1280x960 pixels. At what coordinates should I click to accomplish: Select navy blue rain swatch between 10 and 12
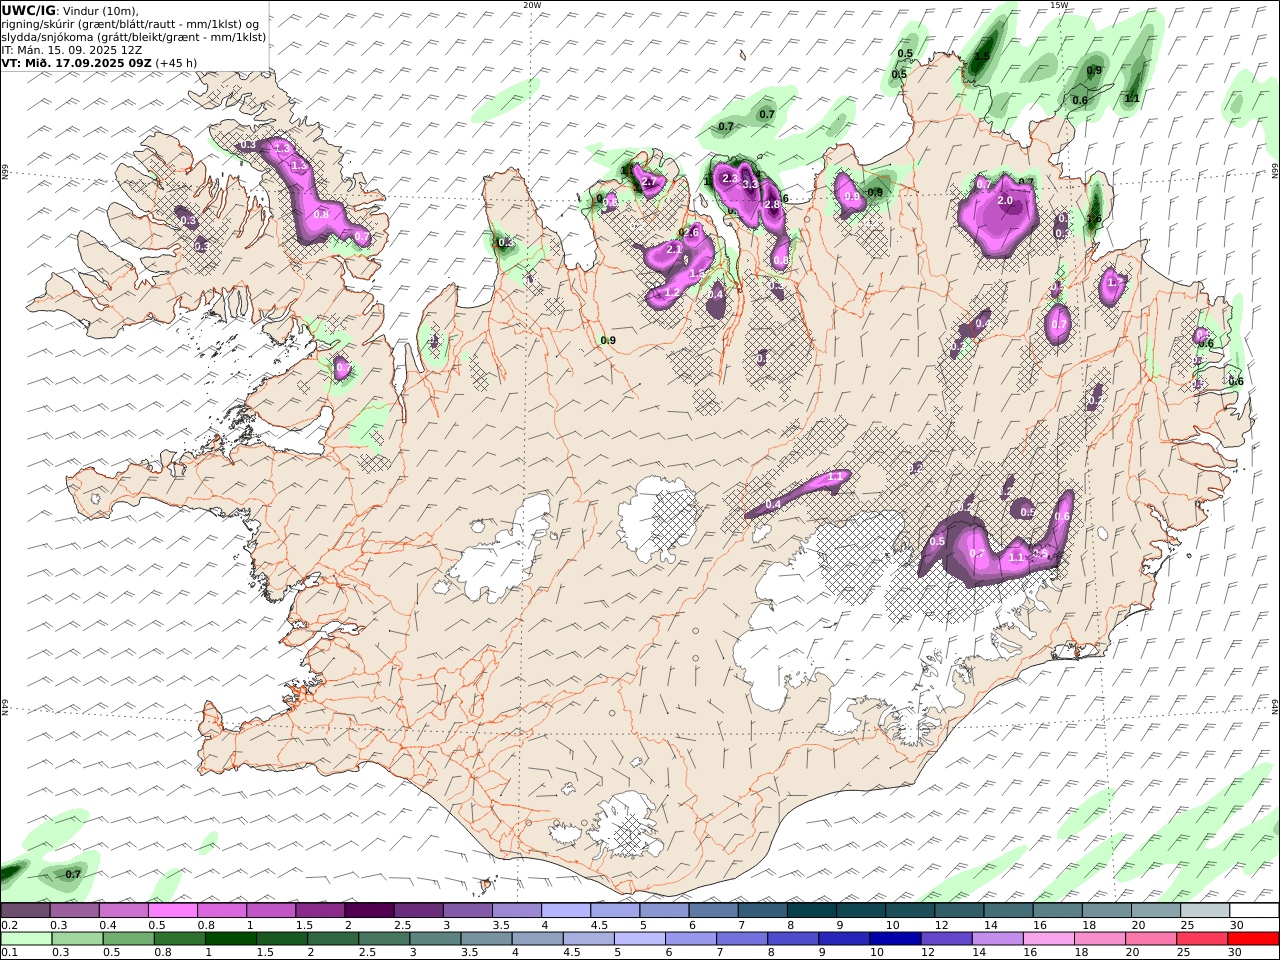[894, 938]
